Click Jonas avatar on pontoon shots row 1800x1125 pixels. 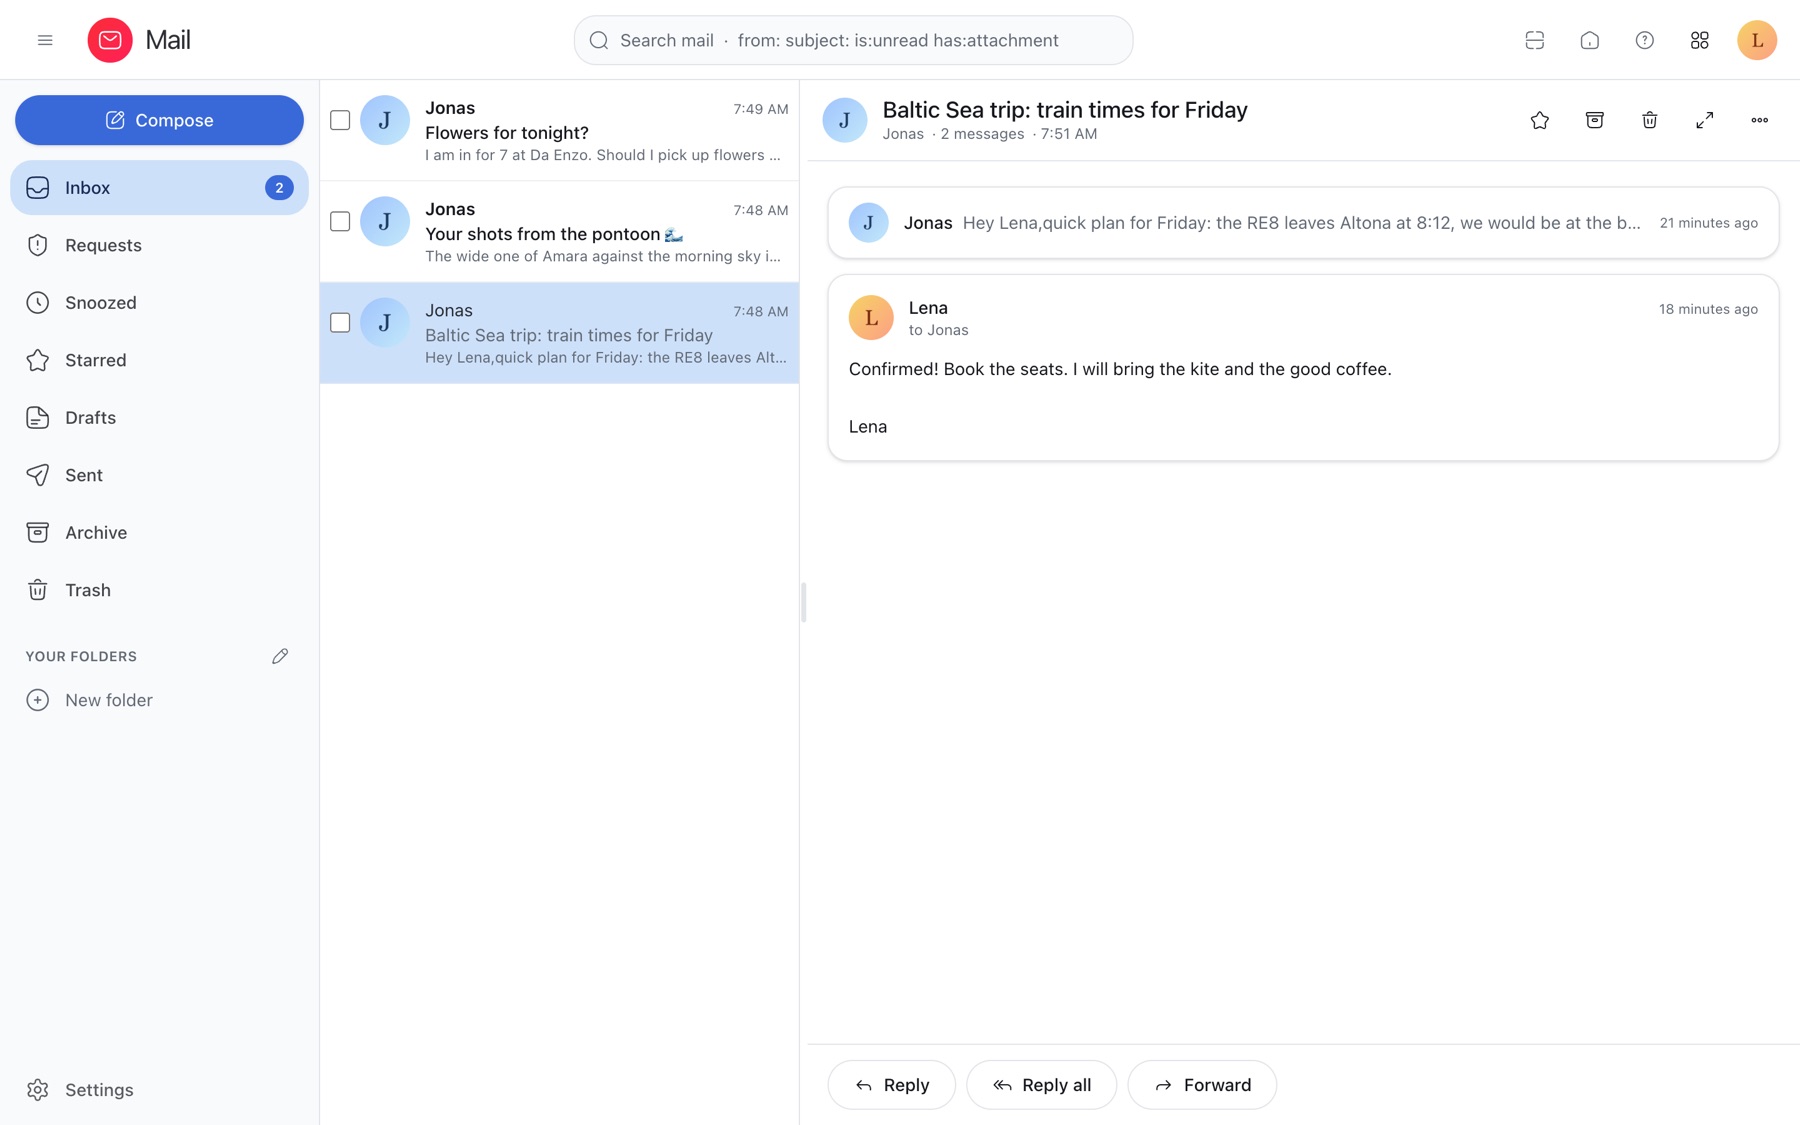click(385, 221)
